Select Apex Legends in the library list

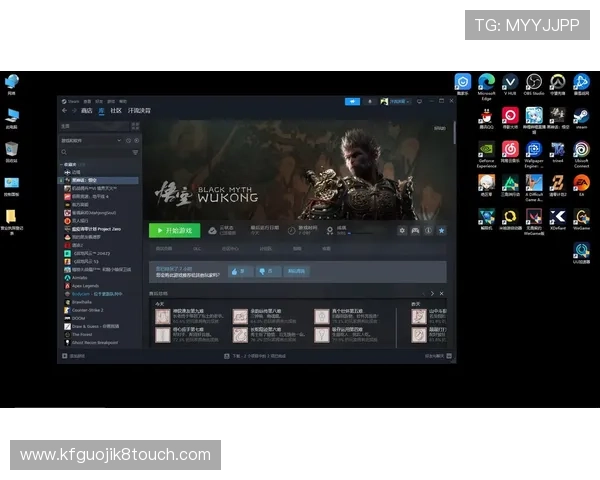[x=84, y=285]
